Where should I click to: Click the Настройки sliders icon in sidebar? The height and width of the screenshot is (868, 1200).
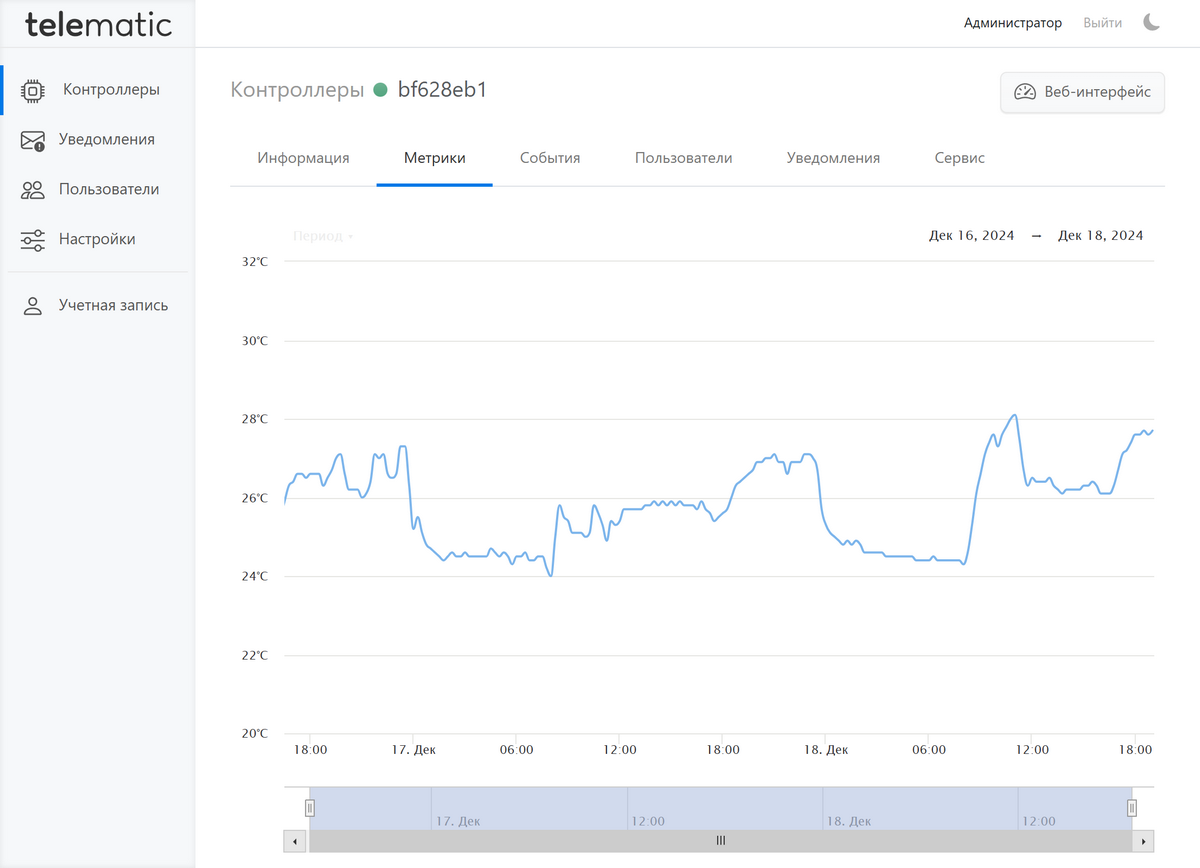point(33,240)
